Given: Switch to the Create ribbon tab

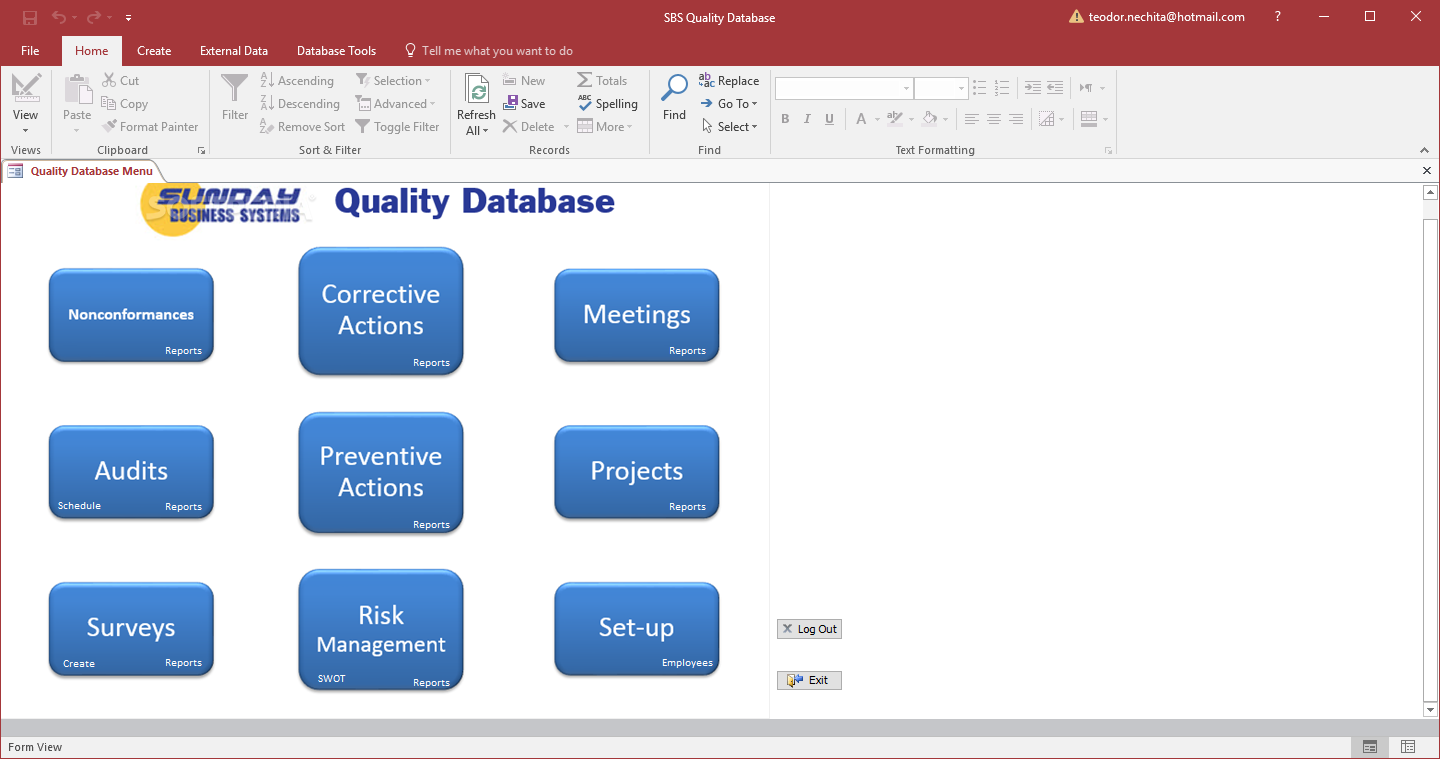Looking at the screenshot, I should 154,51.
